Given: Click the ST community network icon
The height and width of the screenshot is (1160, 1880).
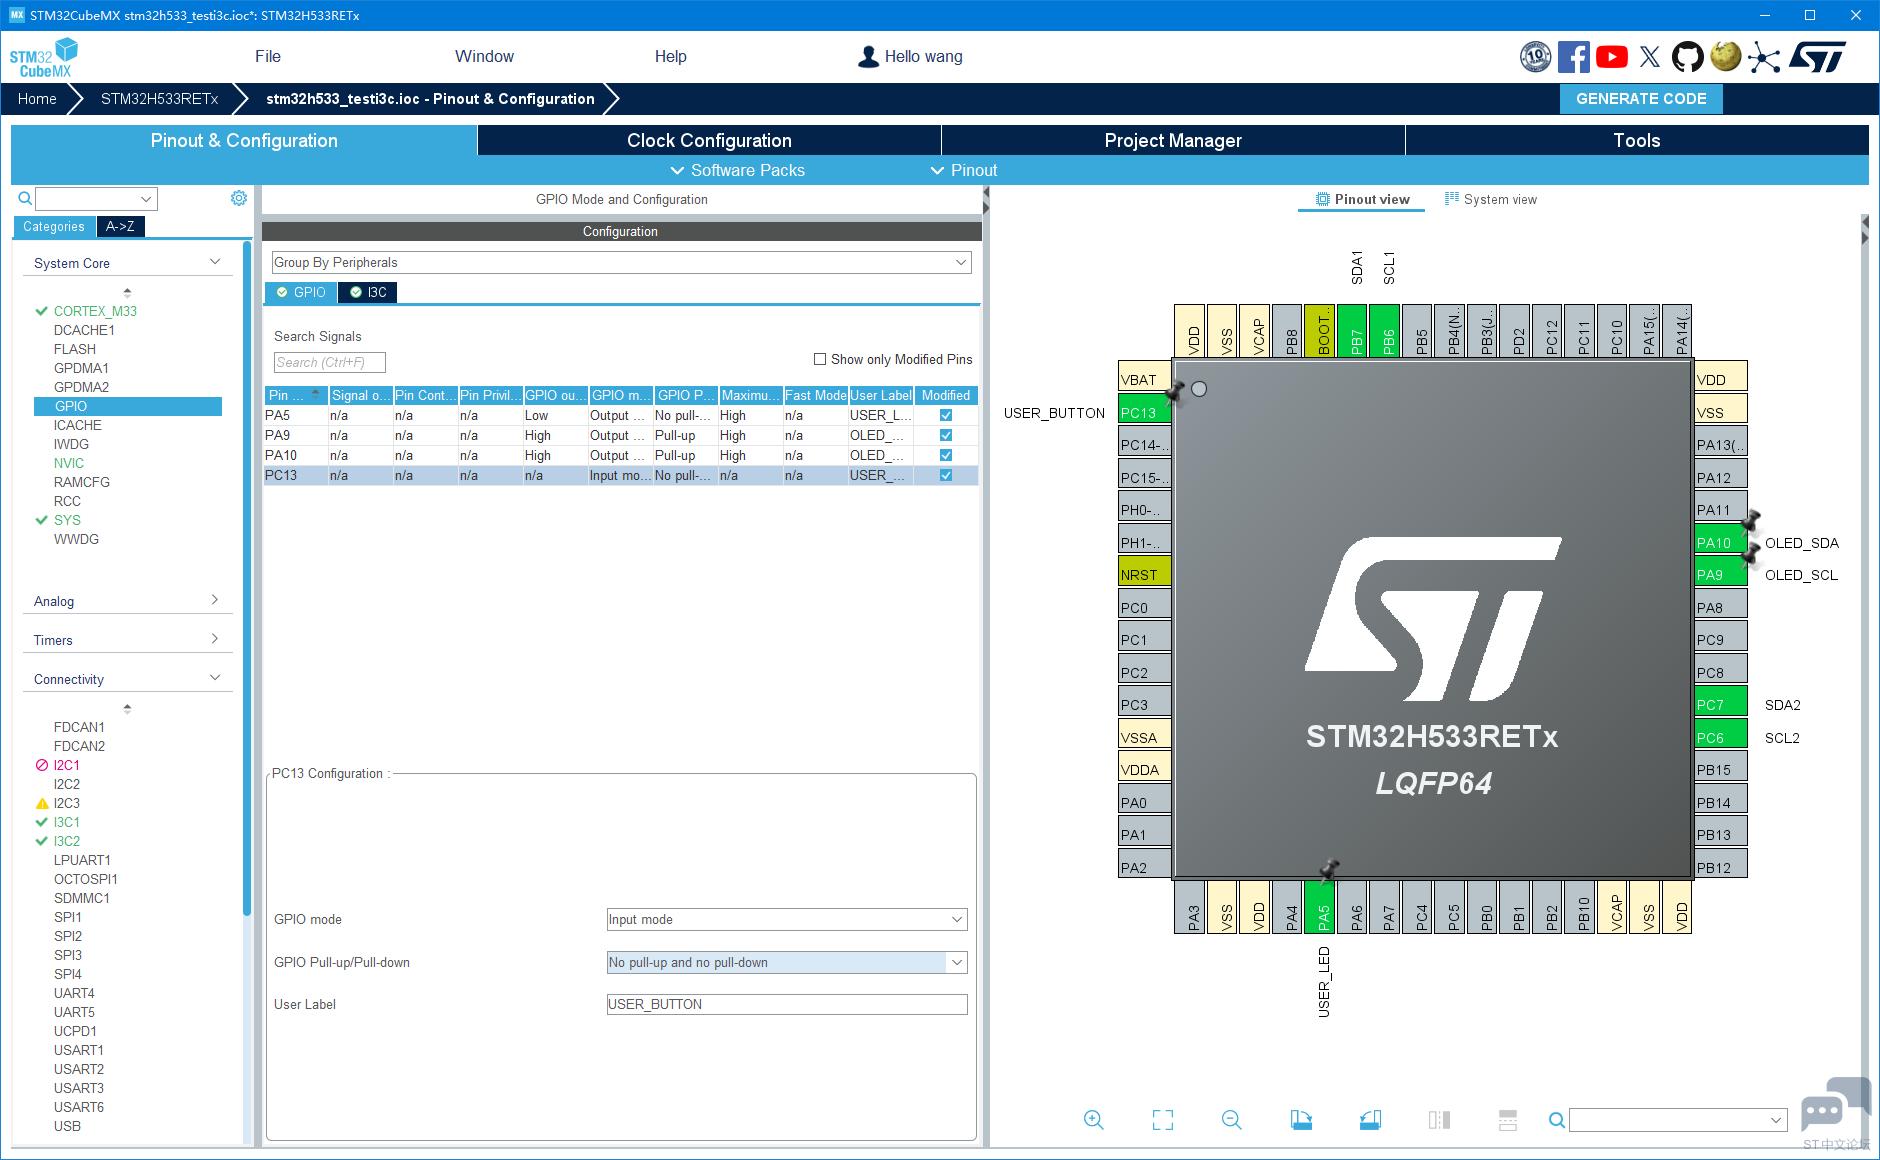Looking at the screenshot, I should click(x=1764, y=57).
